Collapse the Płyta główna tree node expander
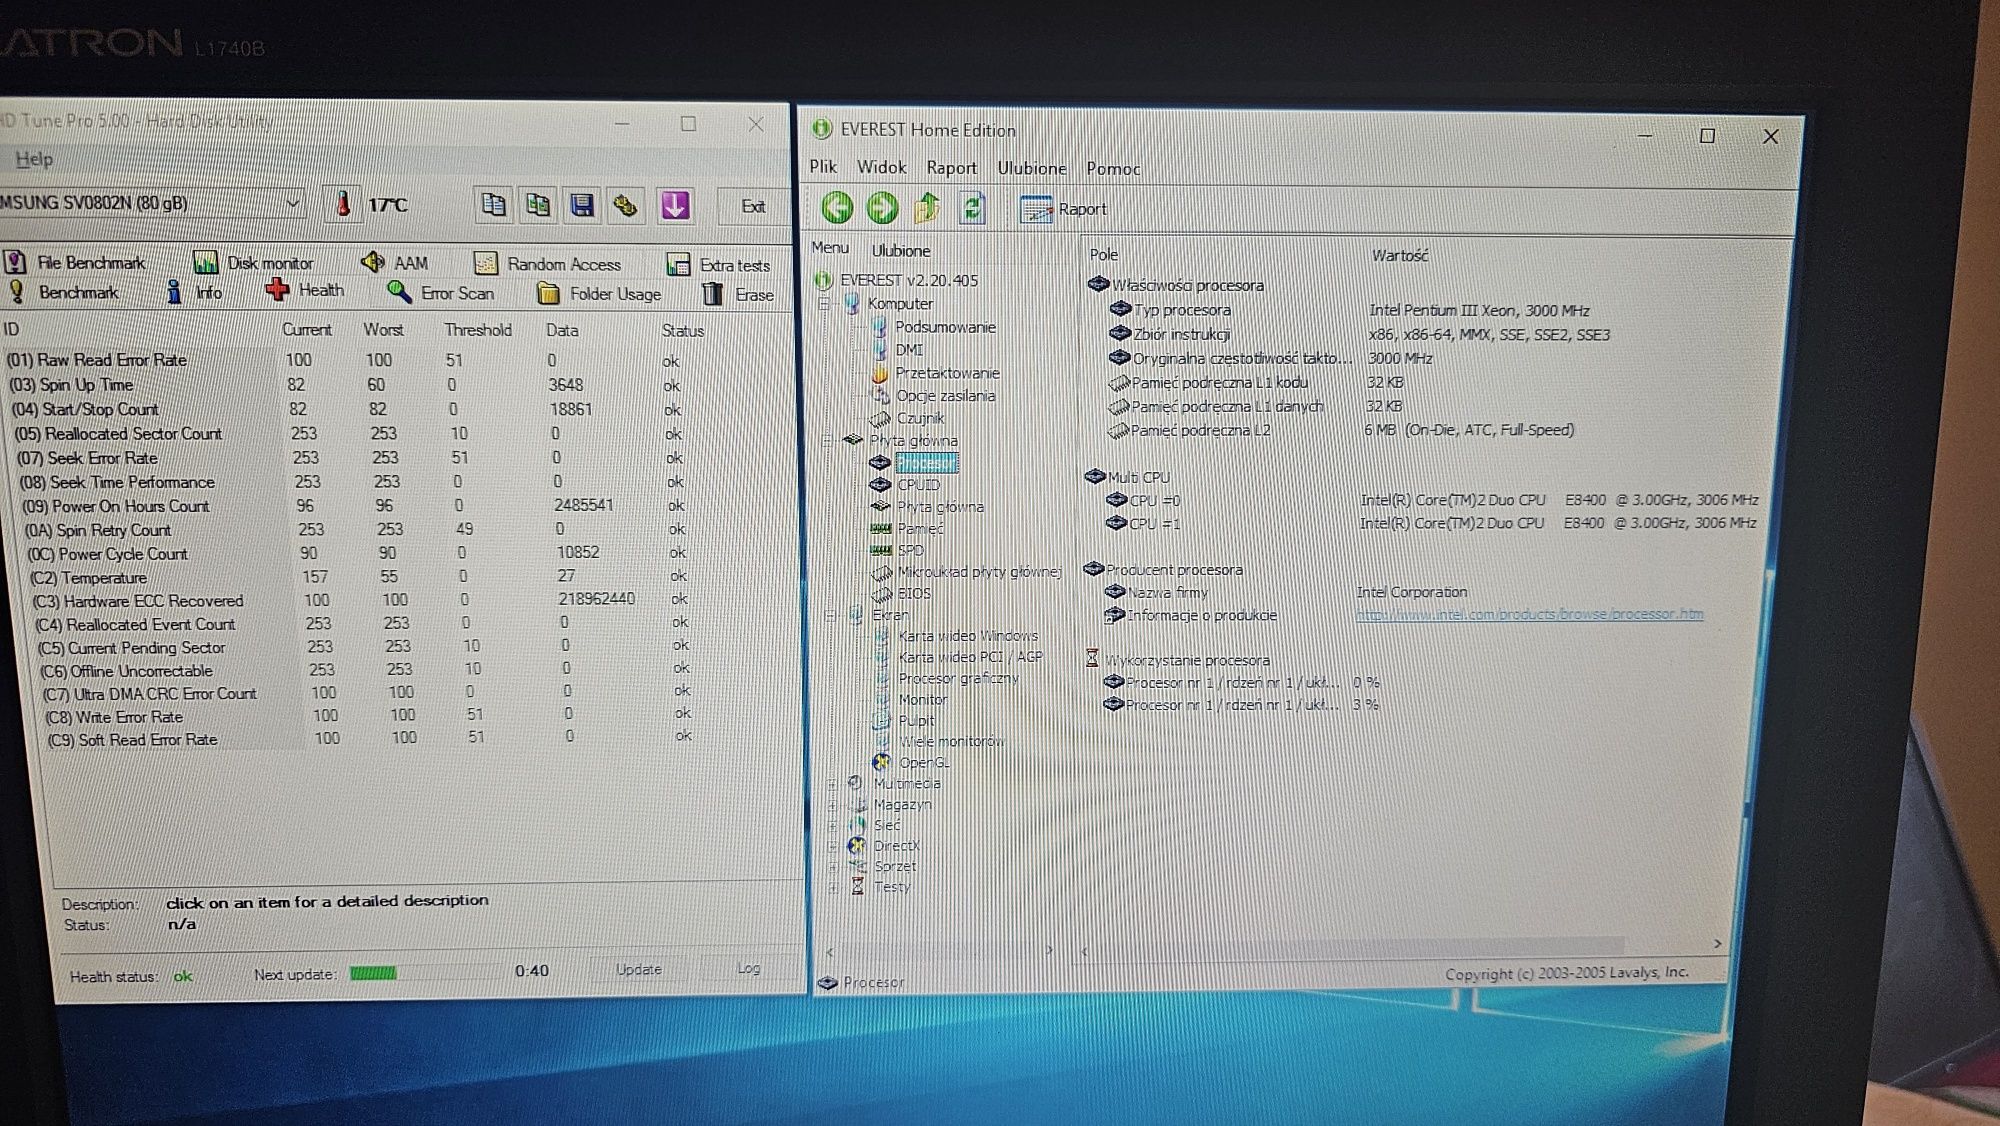Screen dimensions: 2000x1126 pyautogui.click(x=828, y=440)
